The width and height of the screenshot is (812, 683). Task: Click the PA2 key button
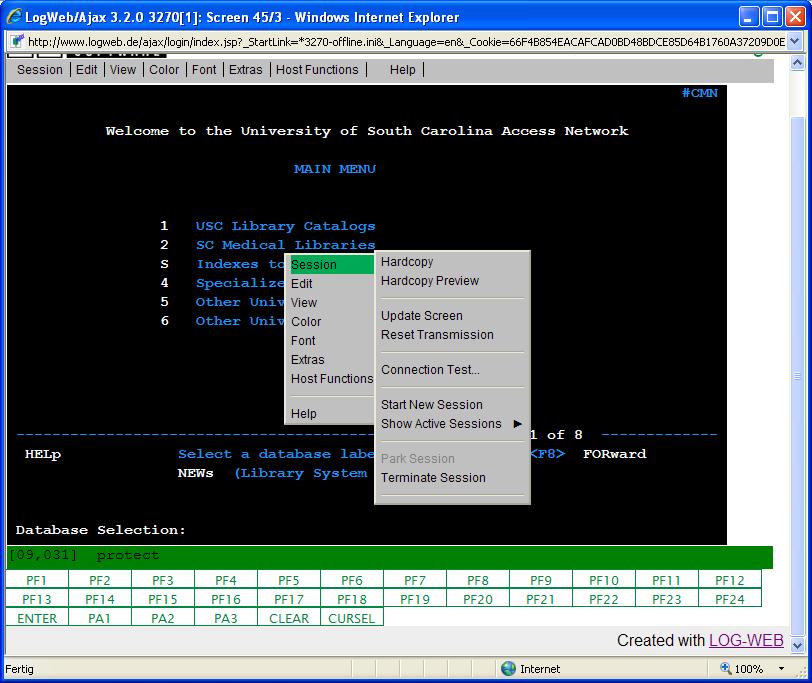click(x=163, y=618)
